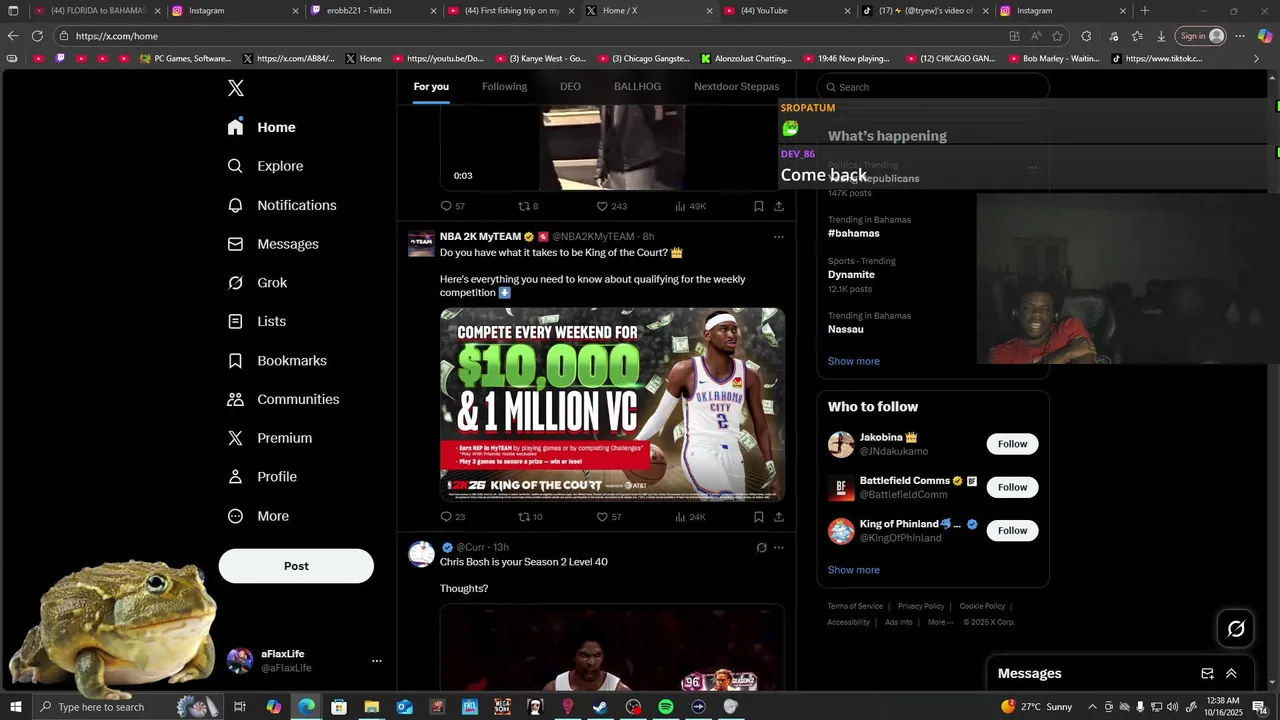Bookmark the NBA 2K MyTEAM post
This screenshot has height=720, width=1280.
click(759, 517)
